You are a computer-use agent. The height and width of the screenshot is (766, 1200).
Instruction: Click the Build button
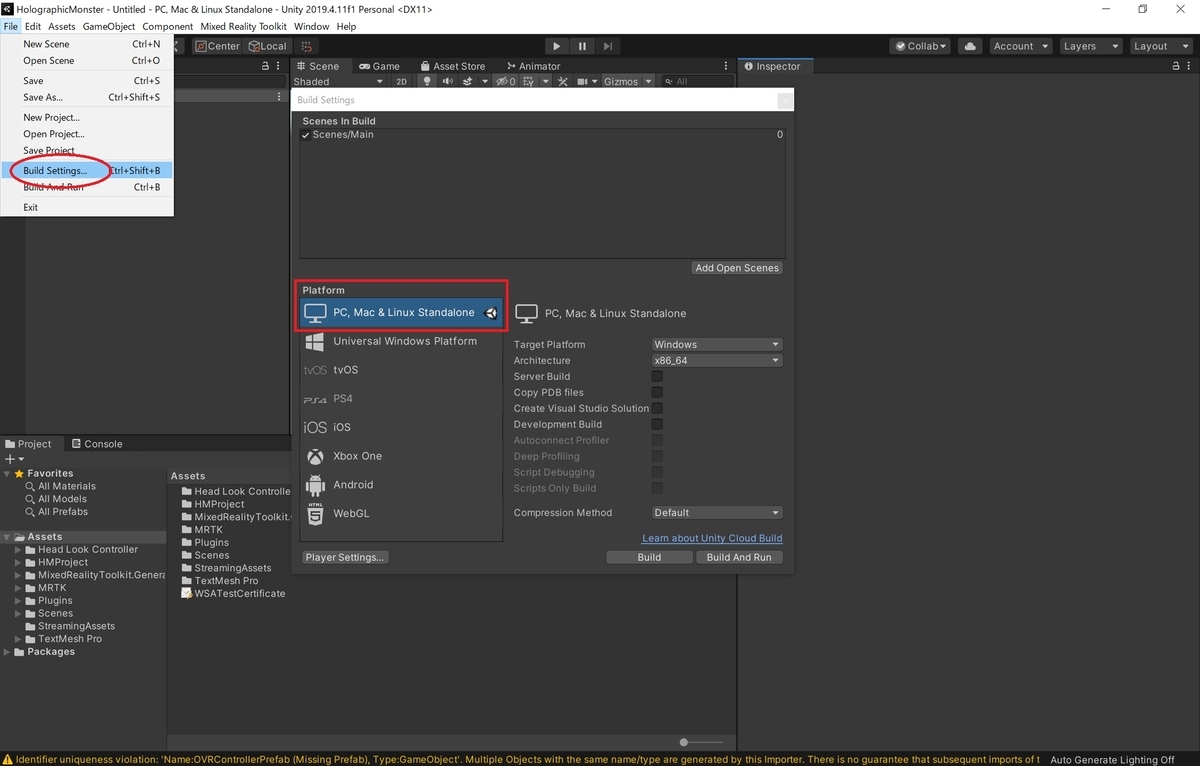tap(649, 557)
